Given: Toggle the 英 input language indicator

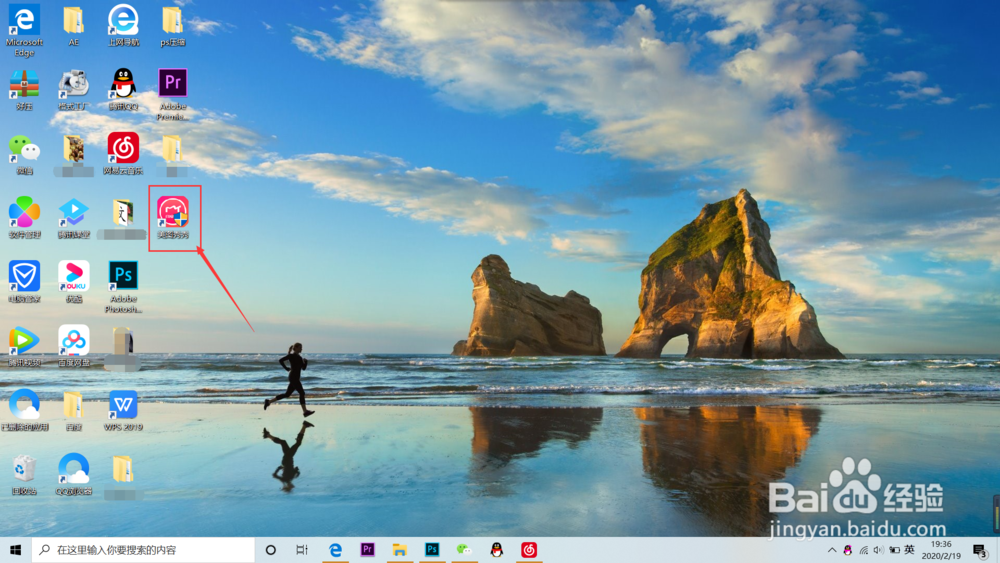Looking at the screenshot, I should click(909, 550).
